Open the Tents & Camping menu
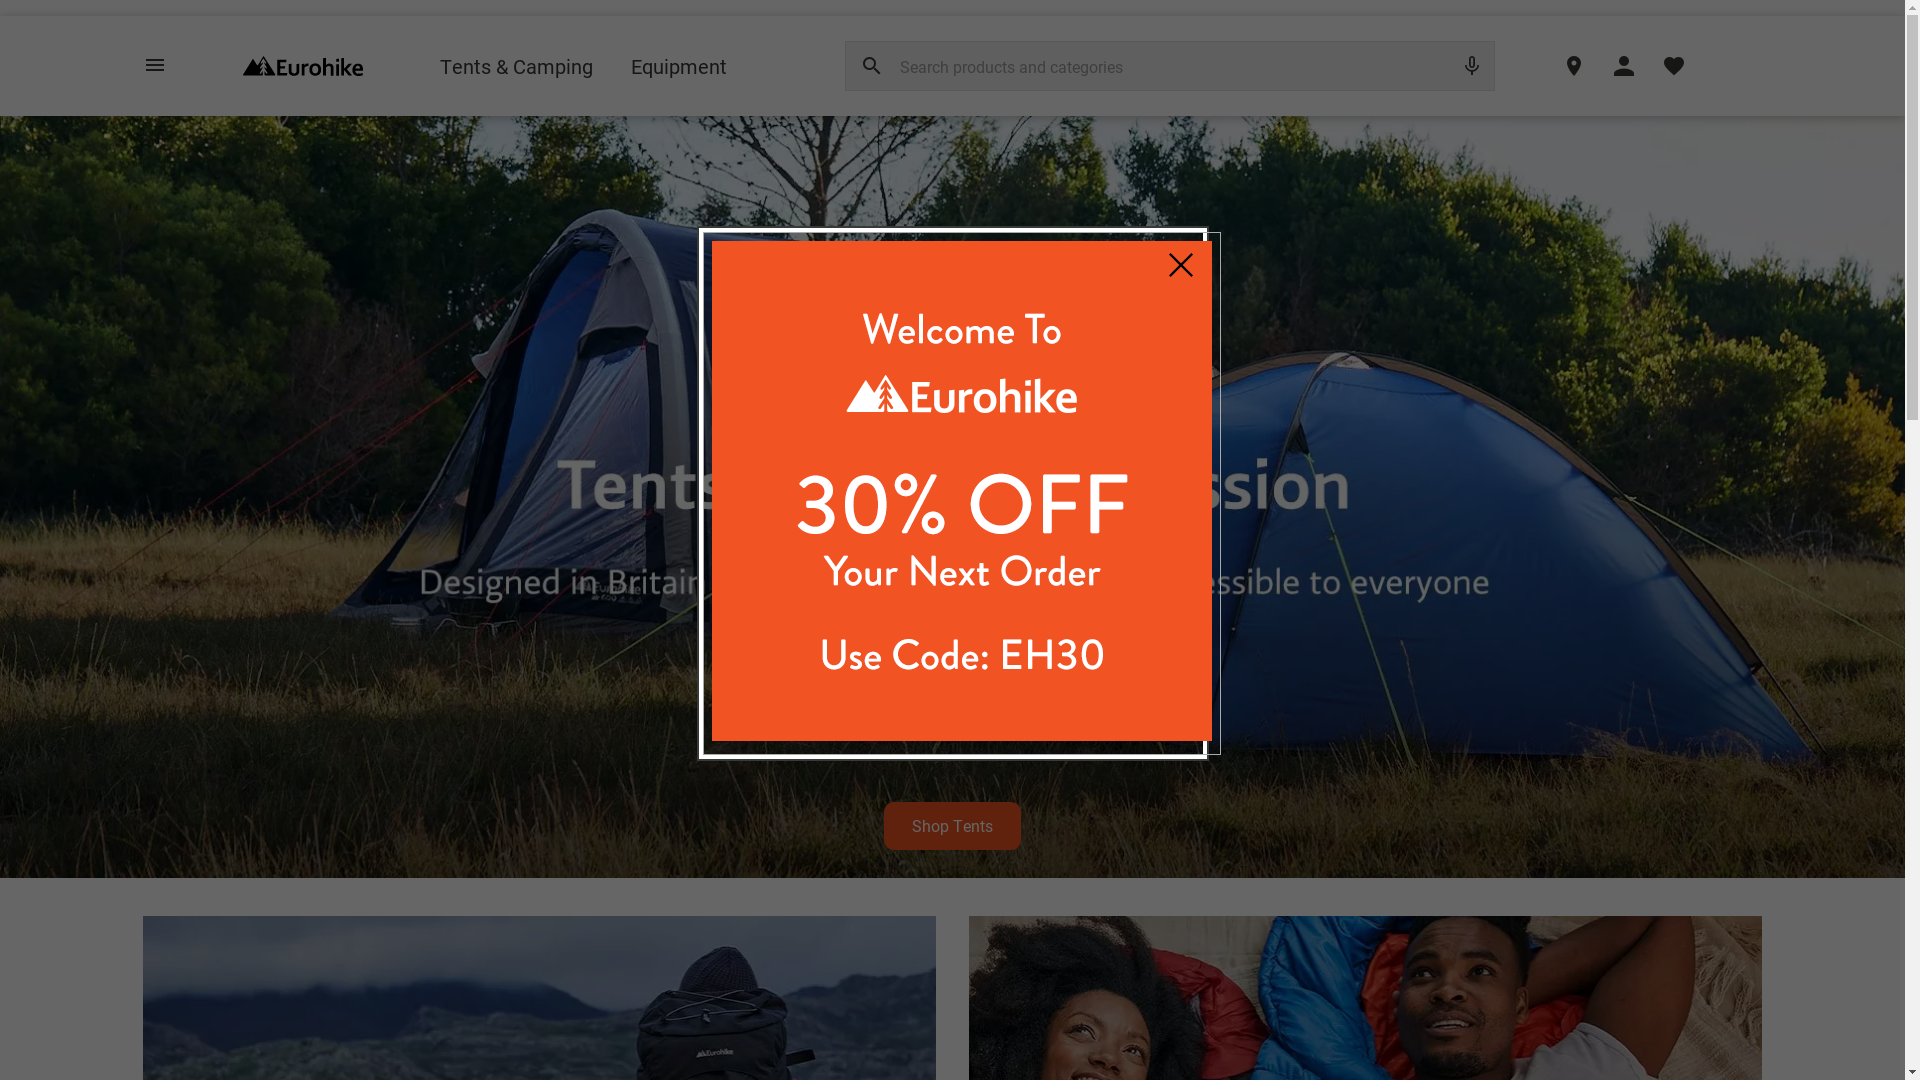 [x=516, y=67]
